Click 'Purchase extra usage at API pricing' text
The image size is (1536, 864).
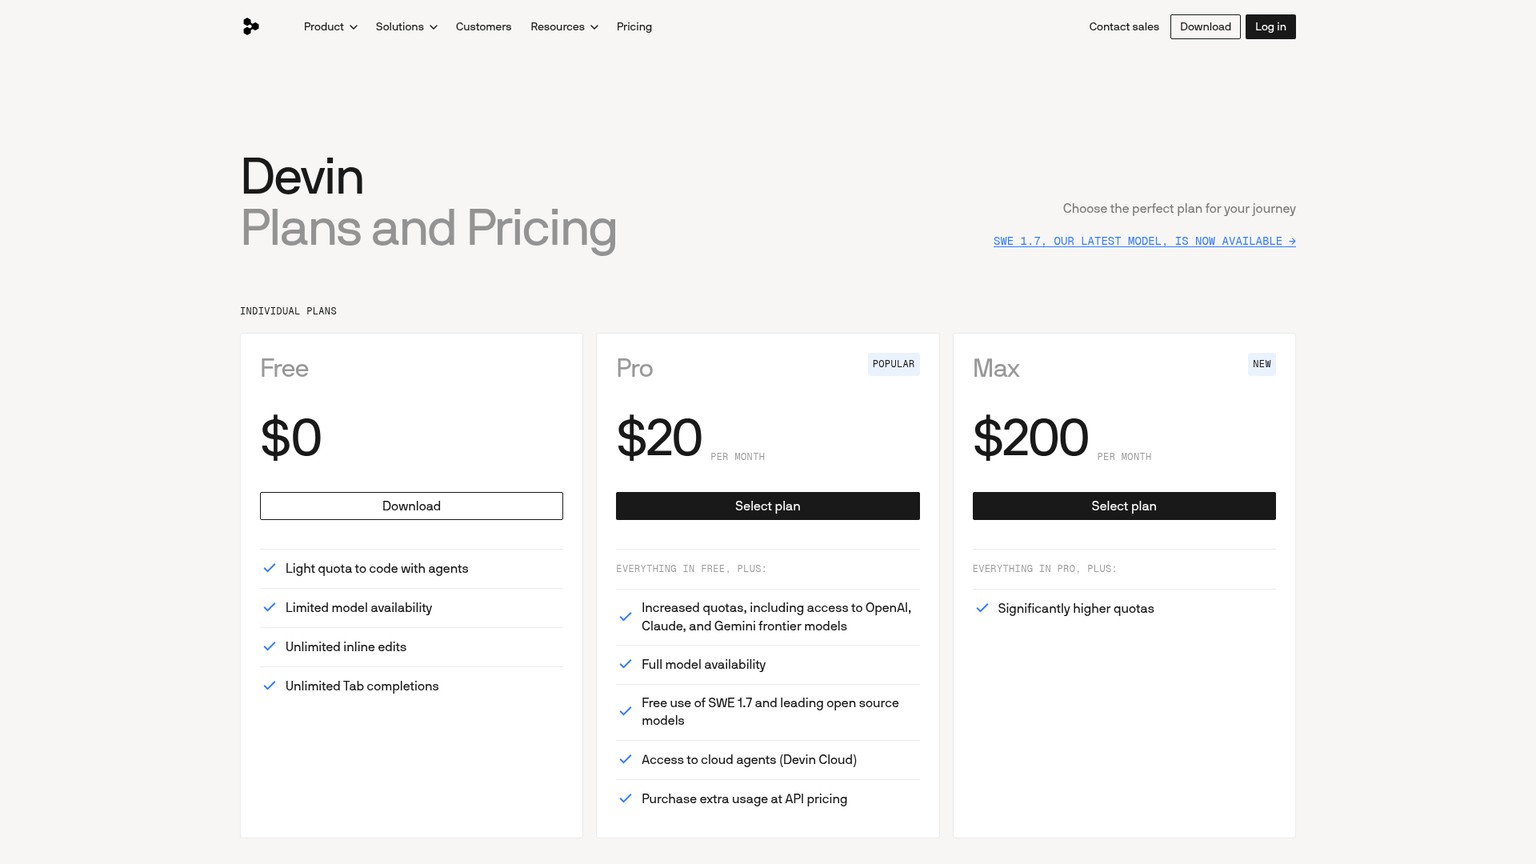coord(744,798)
